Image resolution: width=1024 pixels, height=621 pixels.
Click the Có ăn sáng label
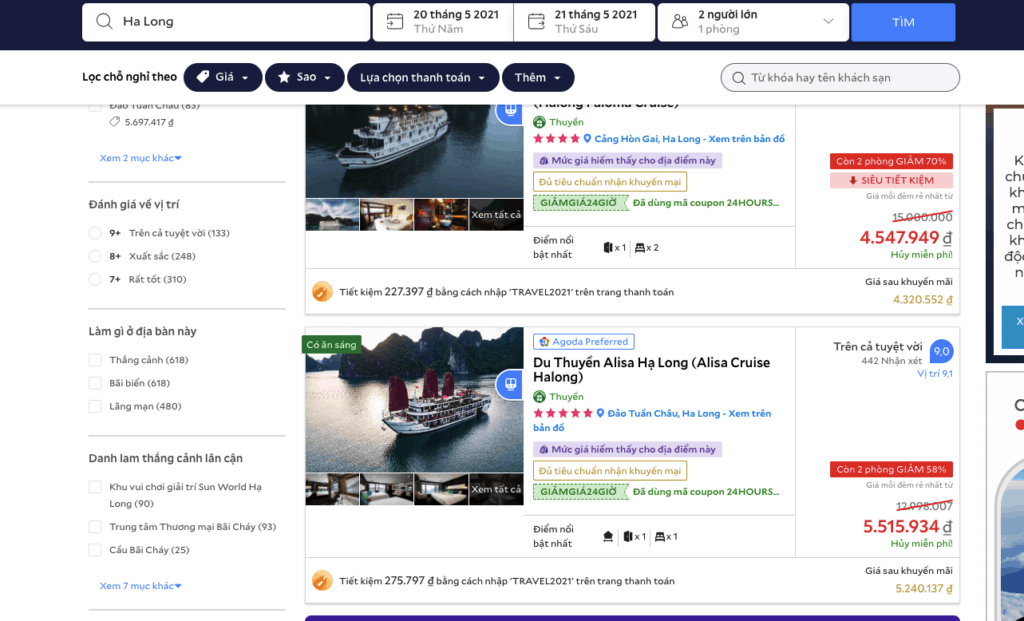point(331,345)
